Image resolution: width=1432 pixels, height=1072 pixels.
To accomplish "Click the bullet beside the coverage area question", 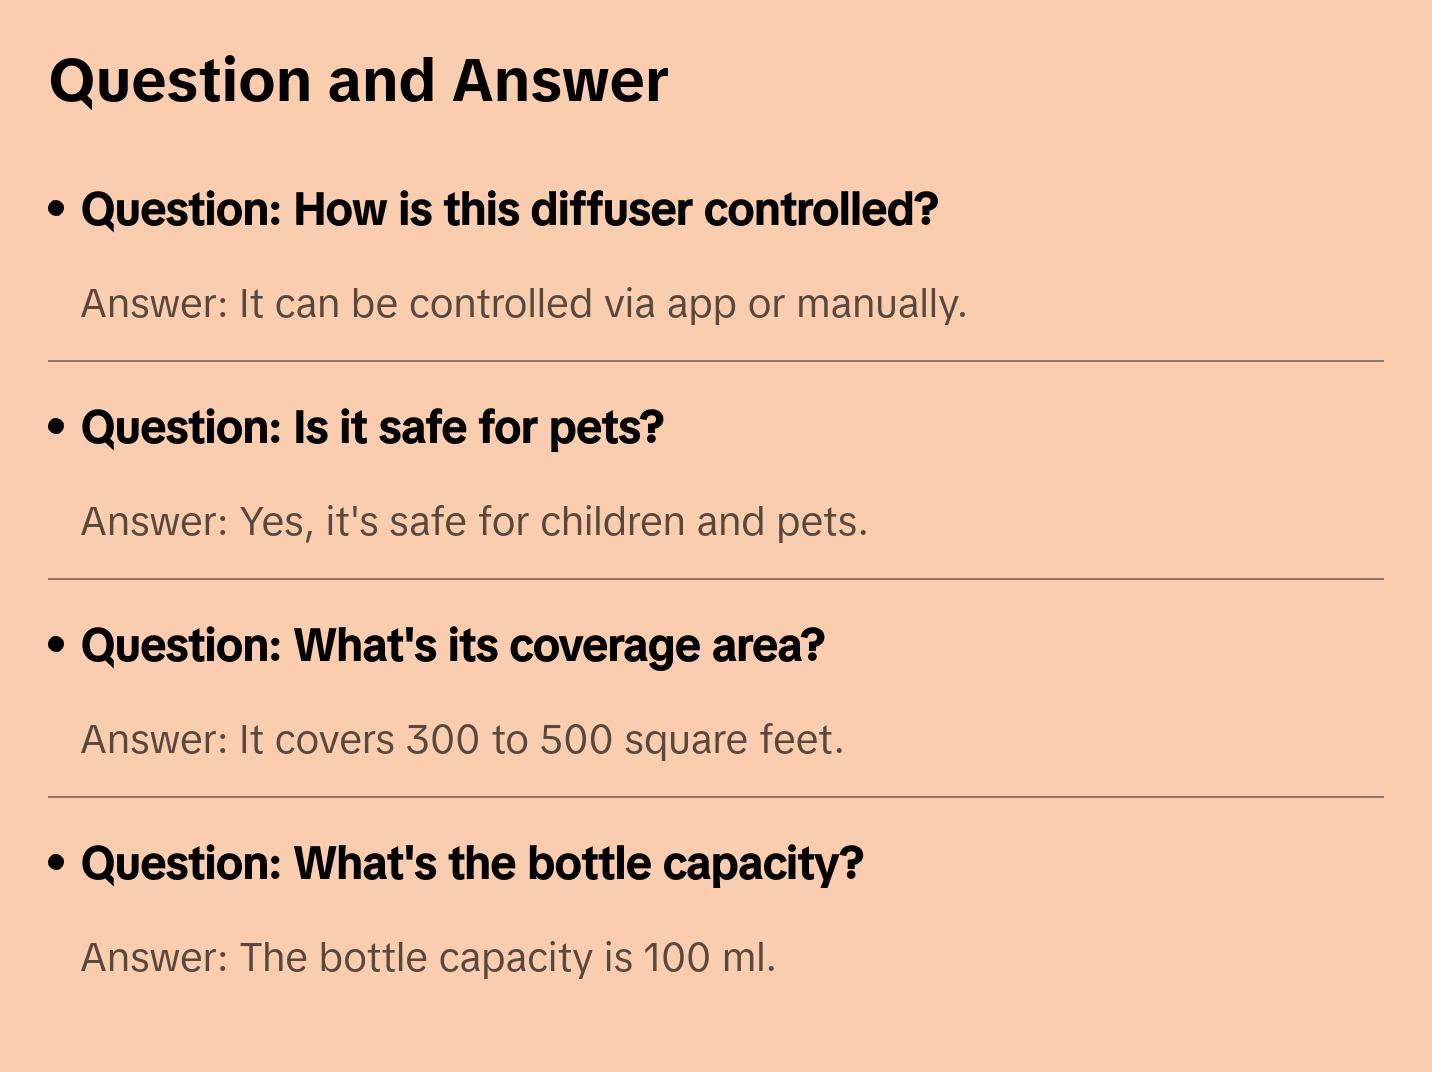I will coord(57,646).
